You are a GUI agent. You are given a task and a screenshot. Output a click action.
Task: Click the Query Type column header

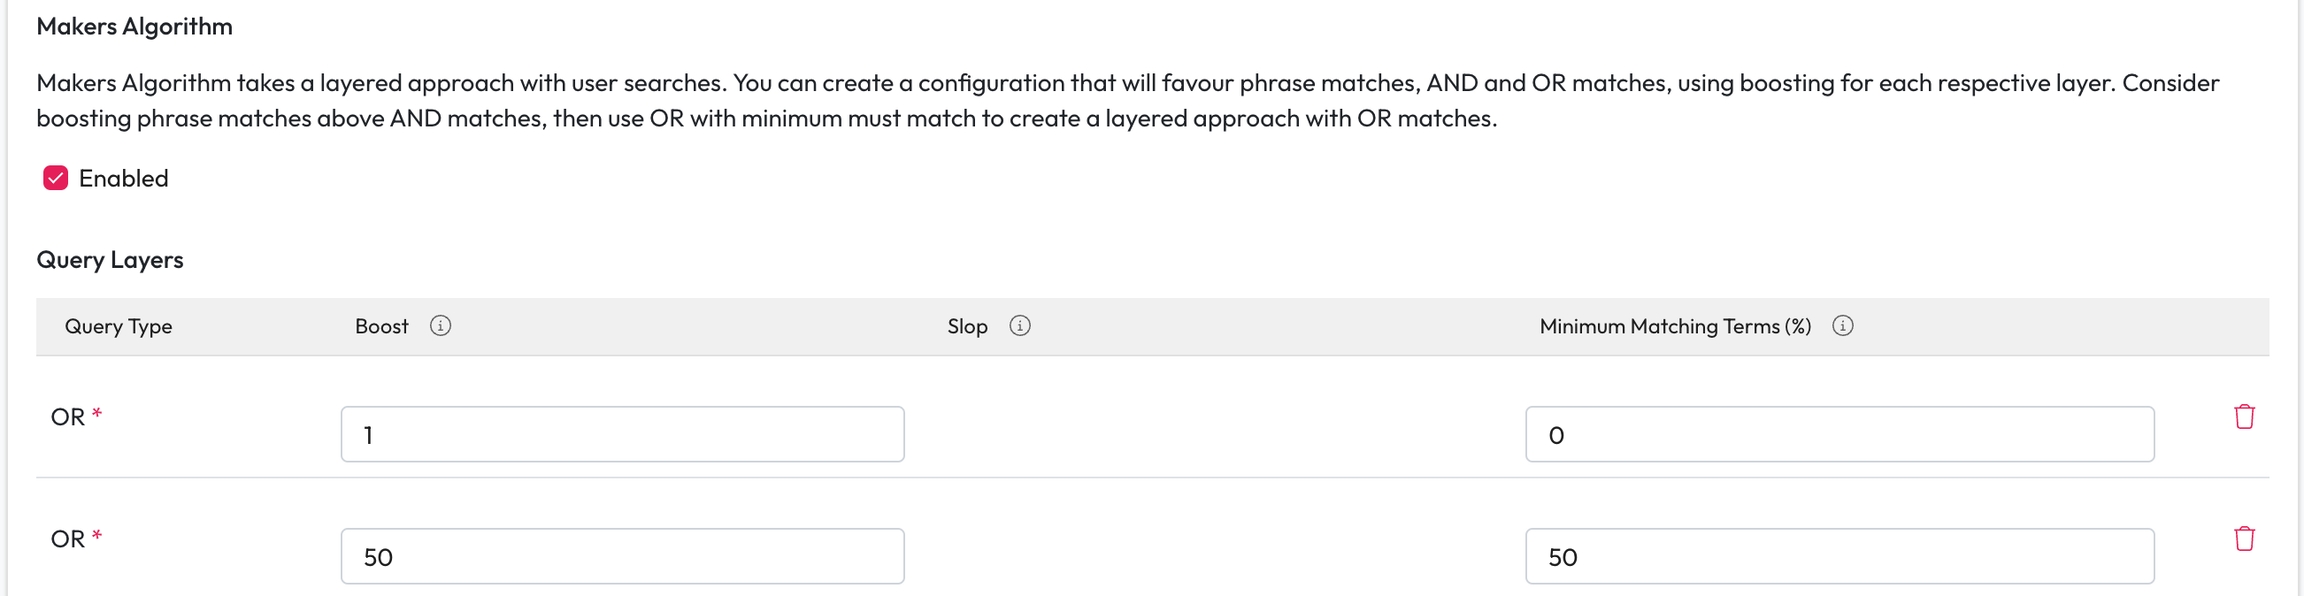point(118,326)
